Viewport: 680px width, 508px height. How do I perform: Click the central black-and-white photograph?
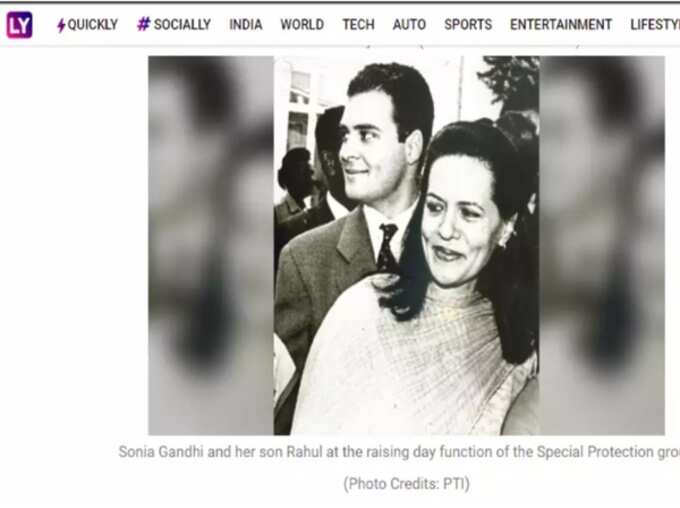point(407,246)
